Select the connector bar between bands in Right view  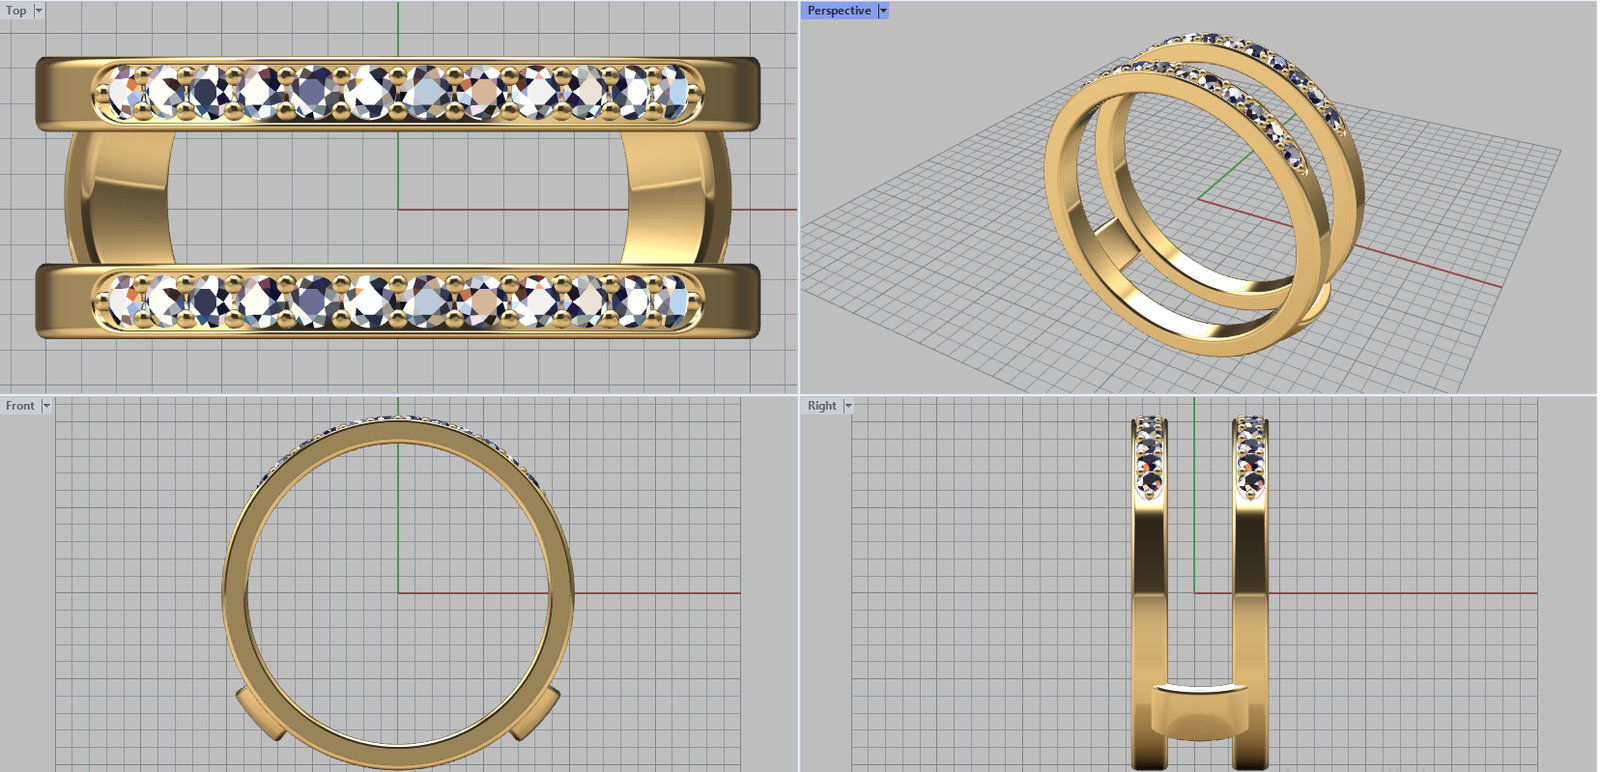tap(1199, 710)
